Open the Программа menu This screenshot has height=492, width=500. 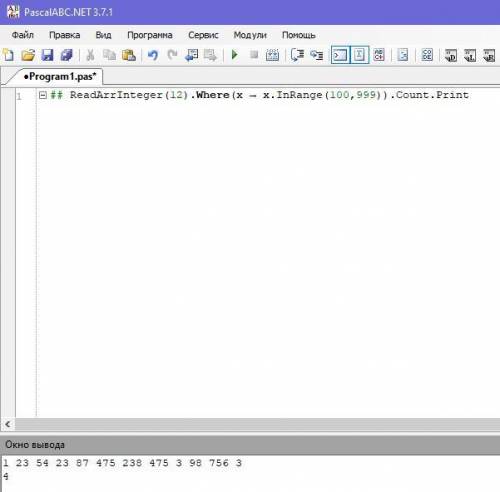(150, 35)
